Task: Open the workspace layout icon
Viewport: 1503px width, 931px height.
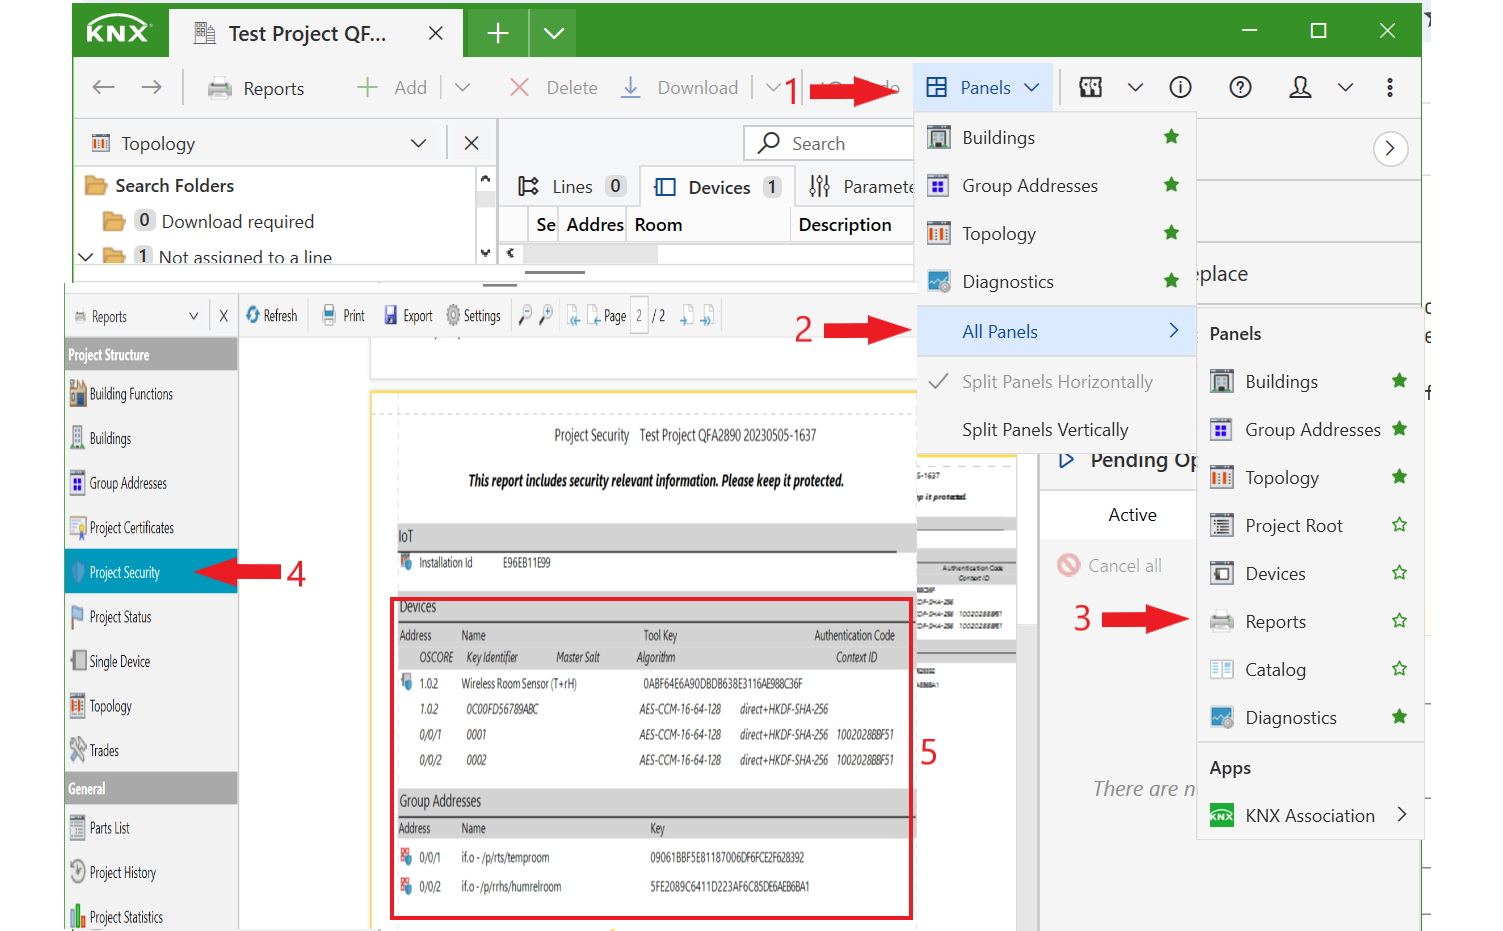Action: [1091, 88]
